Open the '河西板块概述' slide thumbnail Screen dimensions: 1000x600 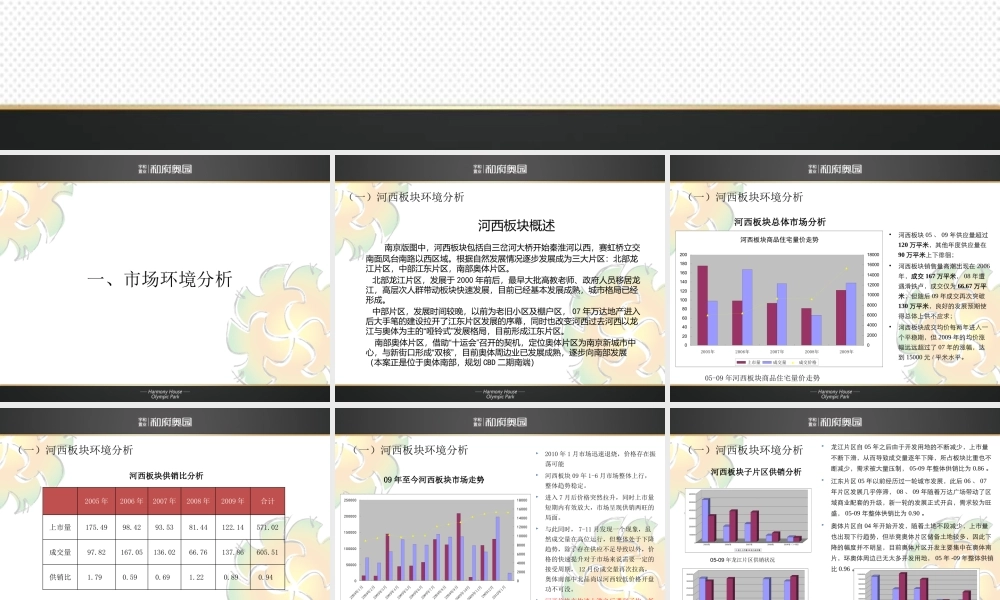tap(499, 279)
